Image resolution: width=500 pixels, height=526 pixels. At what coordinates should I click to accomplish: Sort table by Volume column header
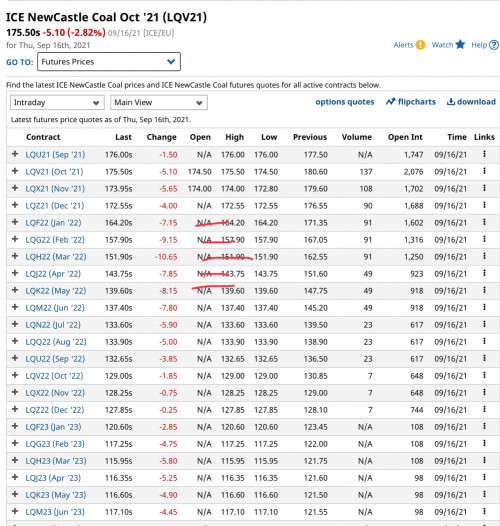click(357, 137)
